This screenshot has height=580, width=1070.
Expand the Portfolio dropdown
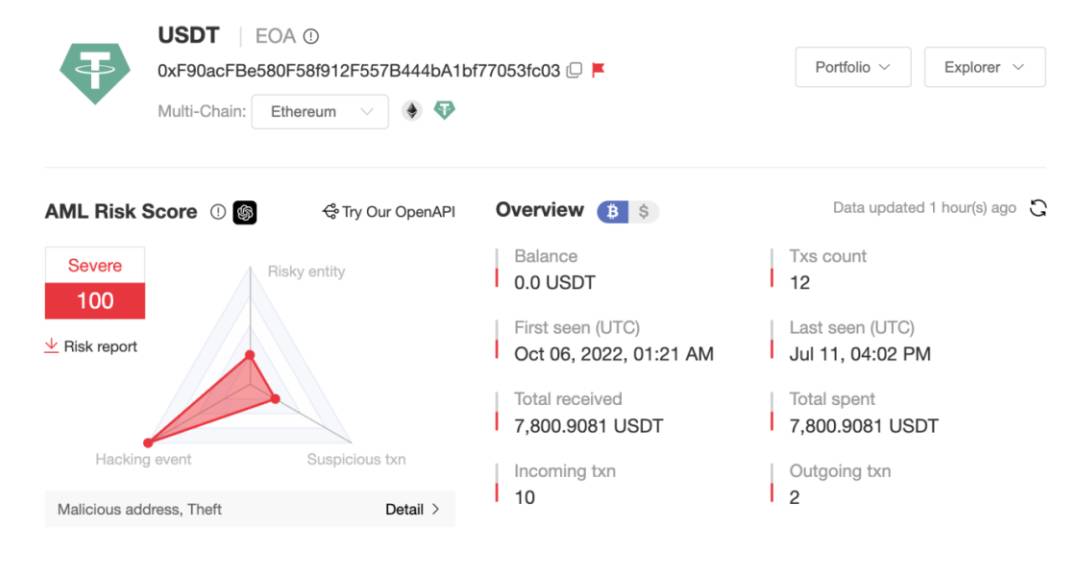853,67
